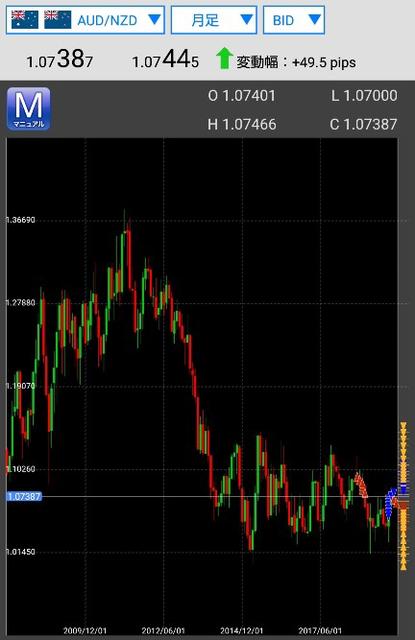Click the blue buy markers near current price

click(390, 504)
